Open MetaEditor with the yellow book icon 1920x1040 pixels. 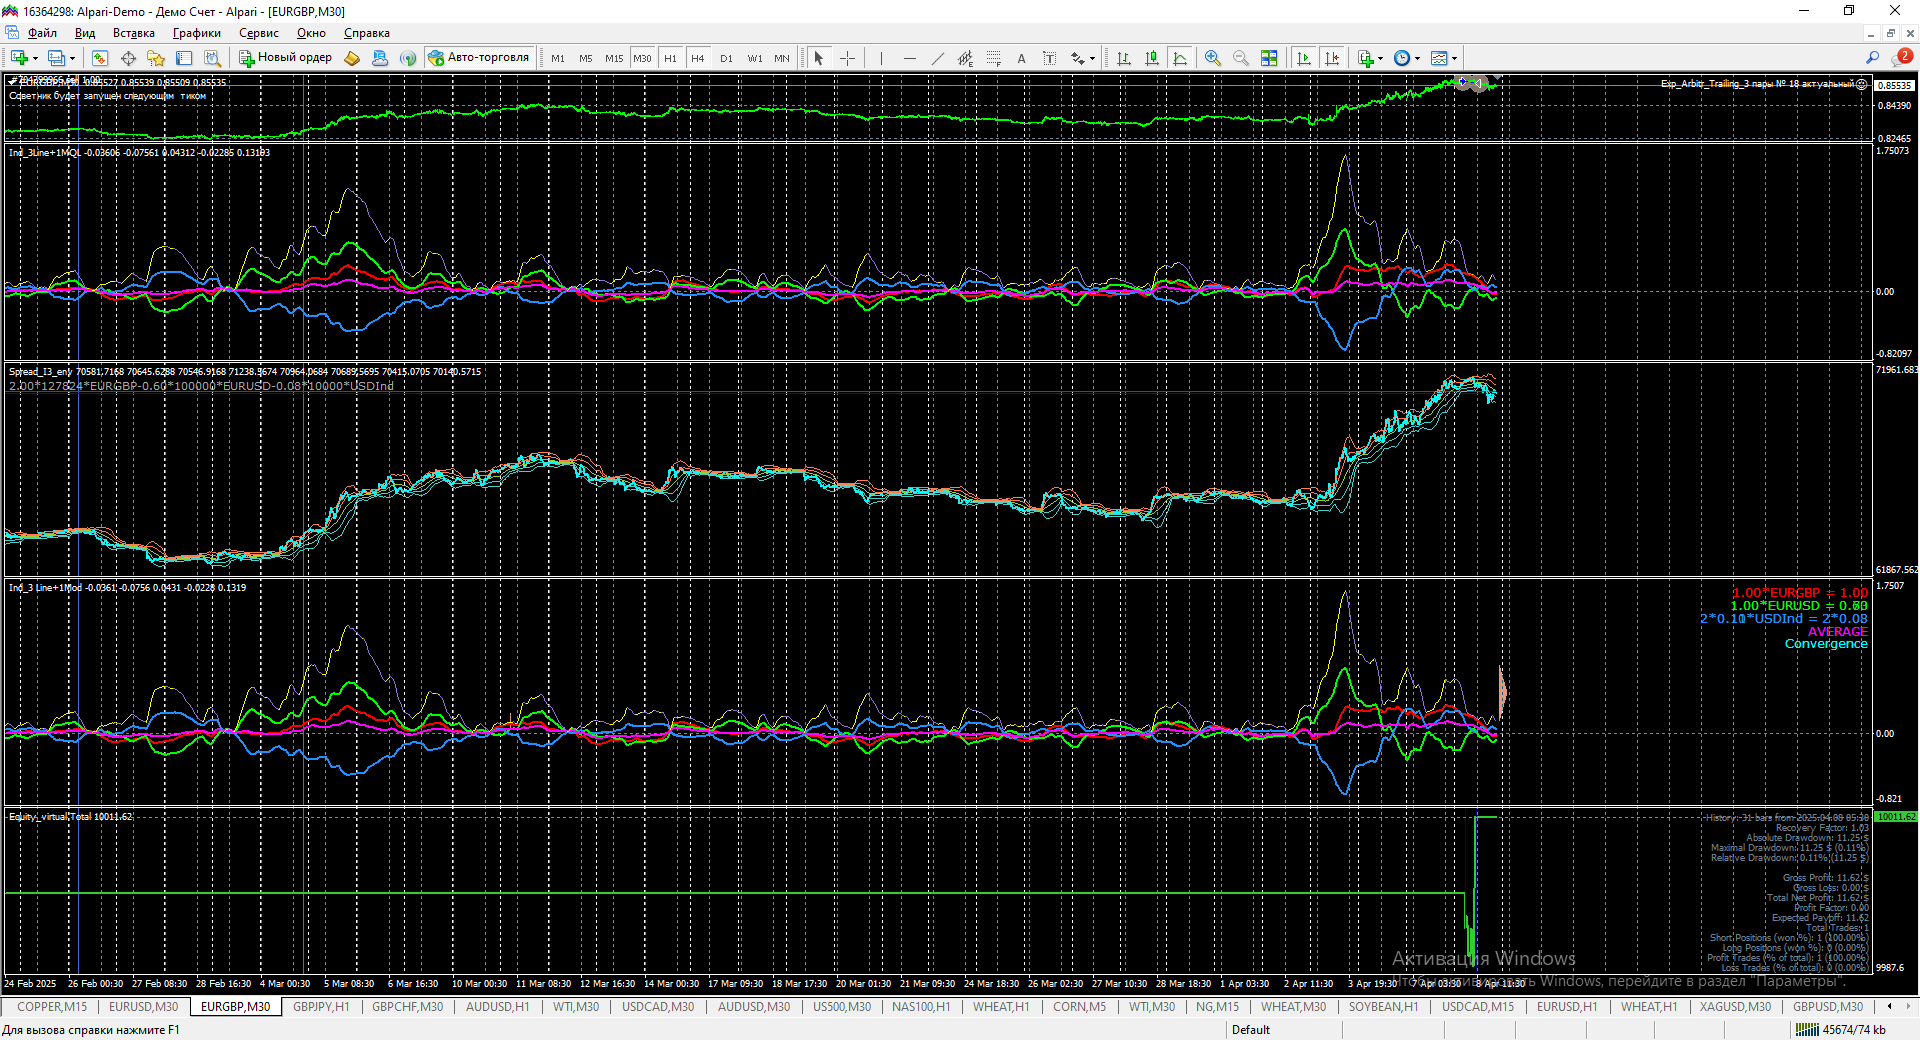(352, 58)
